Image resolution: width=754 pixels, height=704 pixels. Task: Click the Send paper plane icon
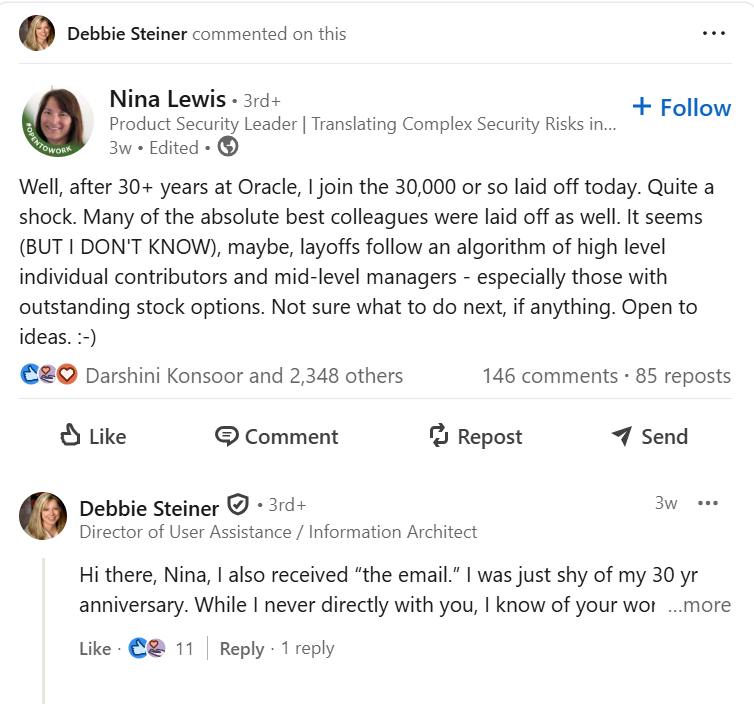(622, 436)
